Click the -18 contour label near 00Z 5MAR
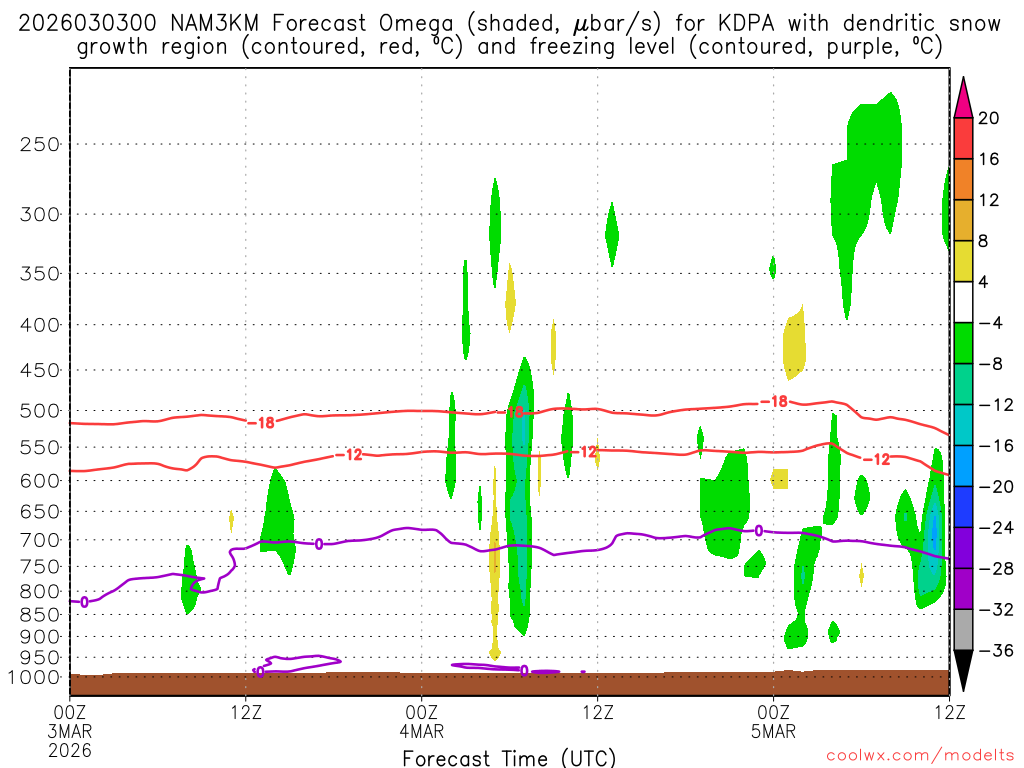The width and height of the screenshot is (1024, 768). pos(775,402)
